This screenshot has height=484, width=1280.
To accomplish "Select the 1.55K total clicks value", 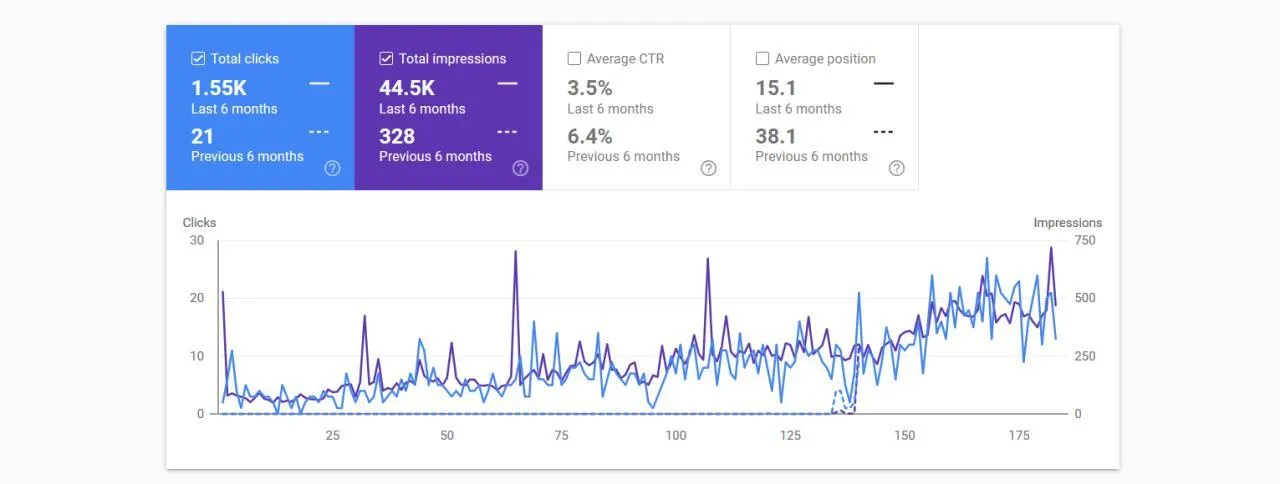I will pos(219,88).
